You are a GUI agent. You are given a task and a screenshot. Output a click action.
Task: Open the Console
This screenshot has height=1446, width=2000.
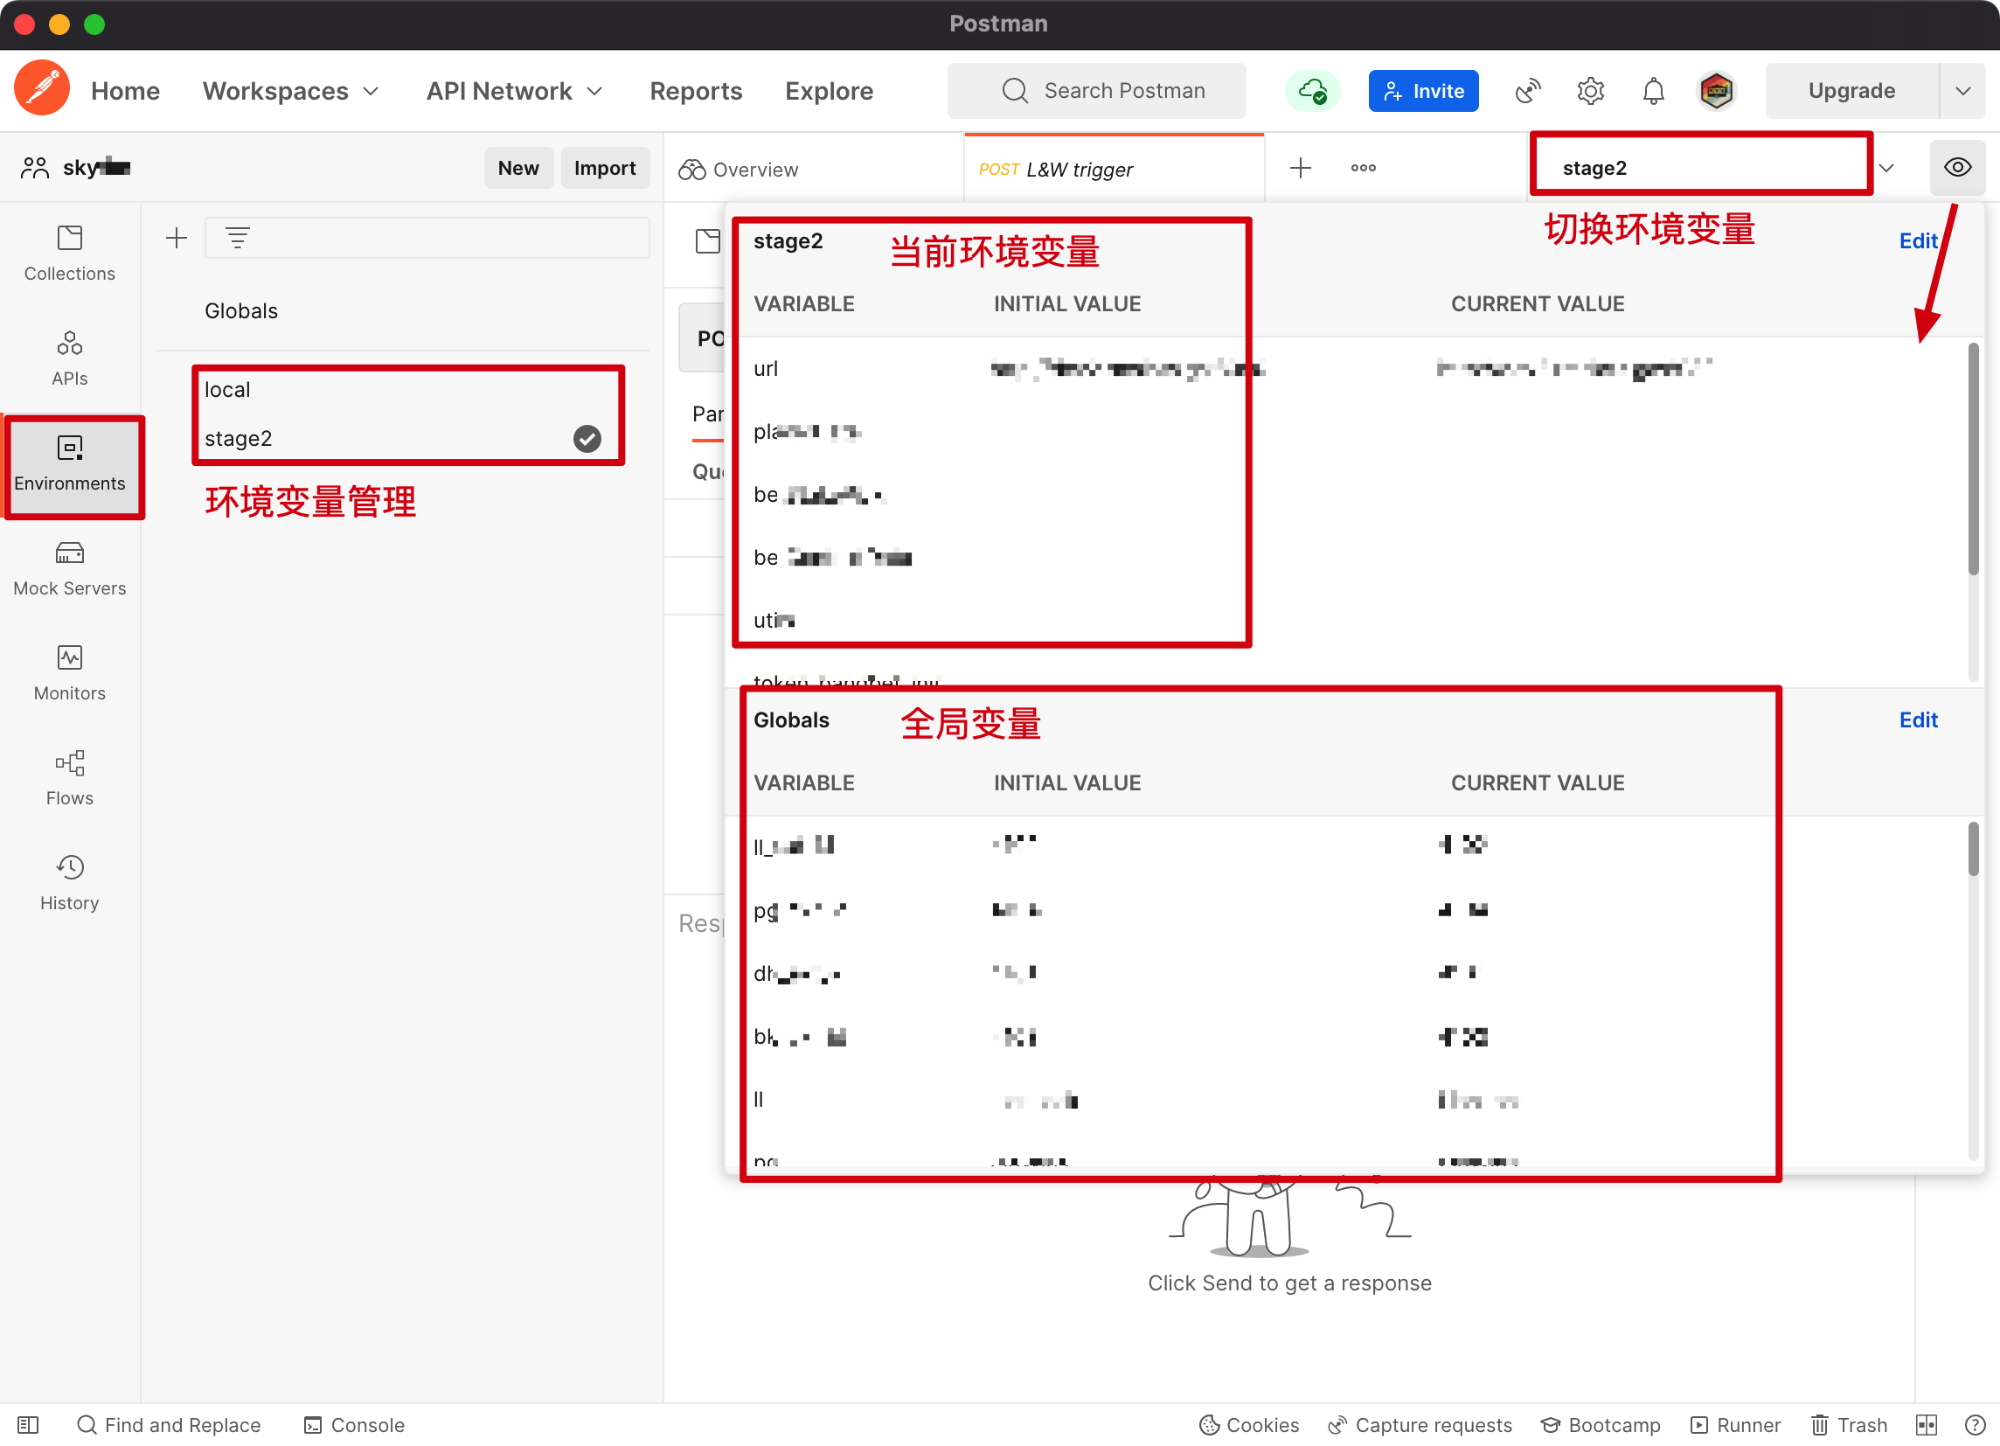[355, 1425]
